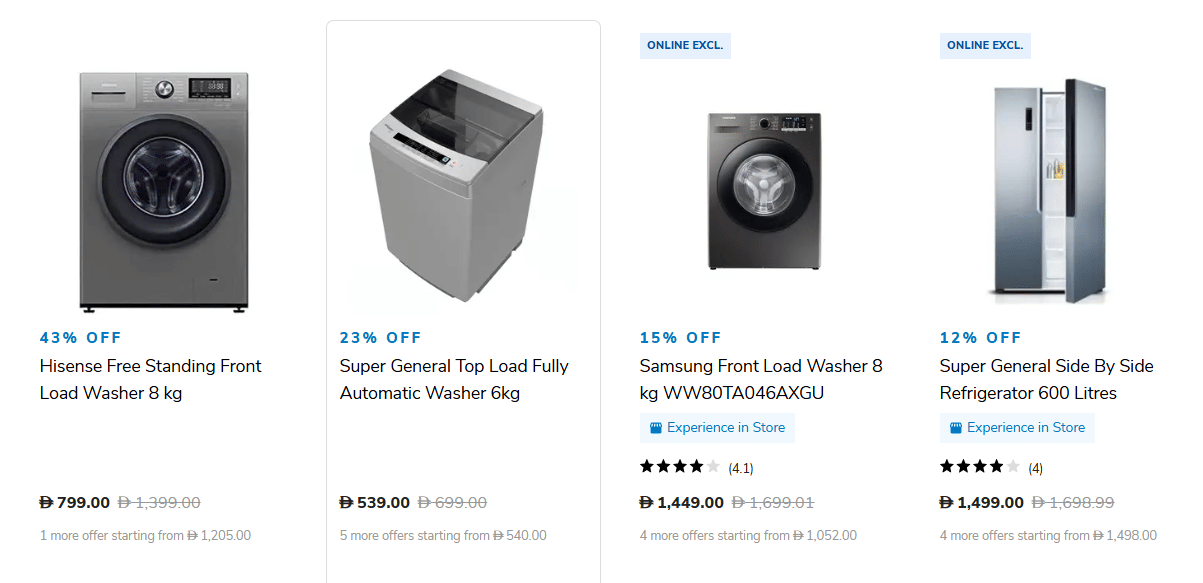View 5 more offers for Super General washer
Viewport: 1203px width, 583px height.
coord(443,536)
